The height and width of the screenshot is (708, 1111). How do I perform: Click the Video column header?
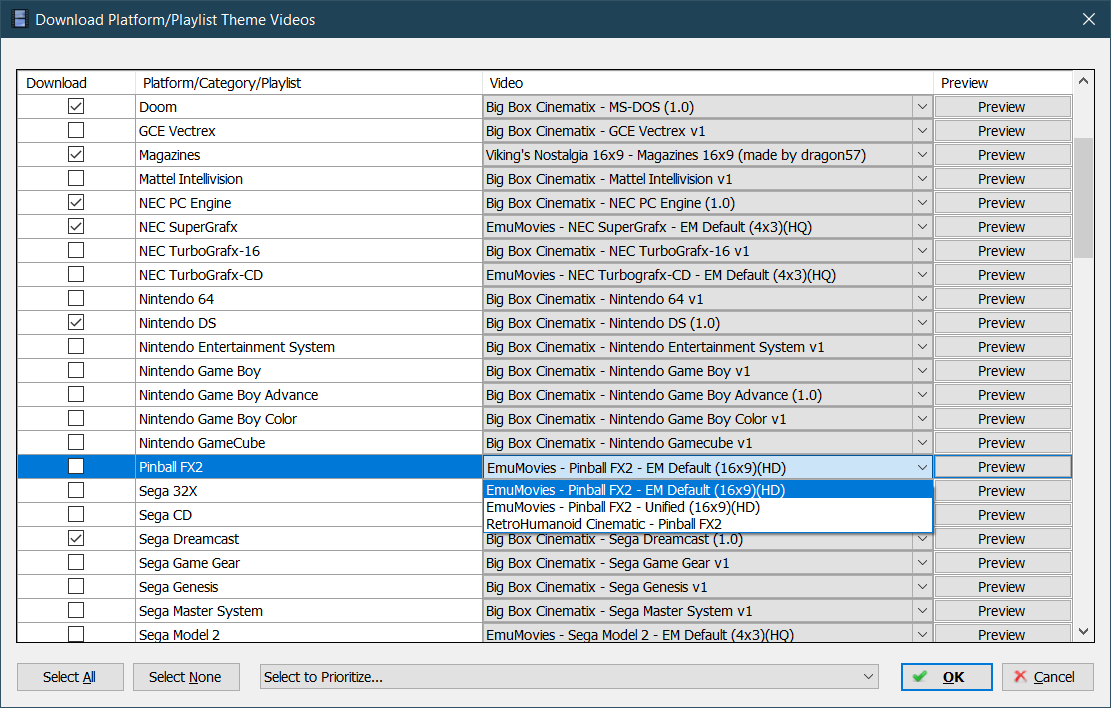point(707,83)
